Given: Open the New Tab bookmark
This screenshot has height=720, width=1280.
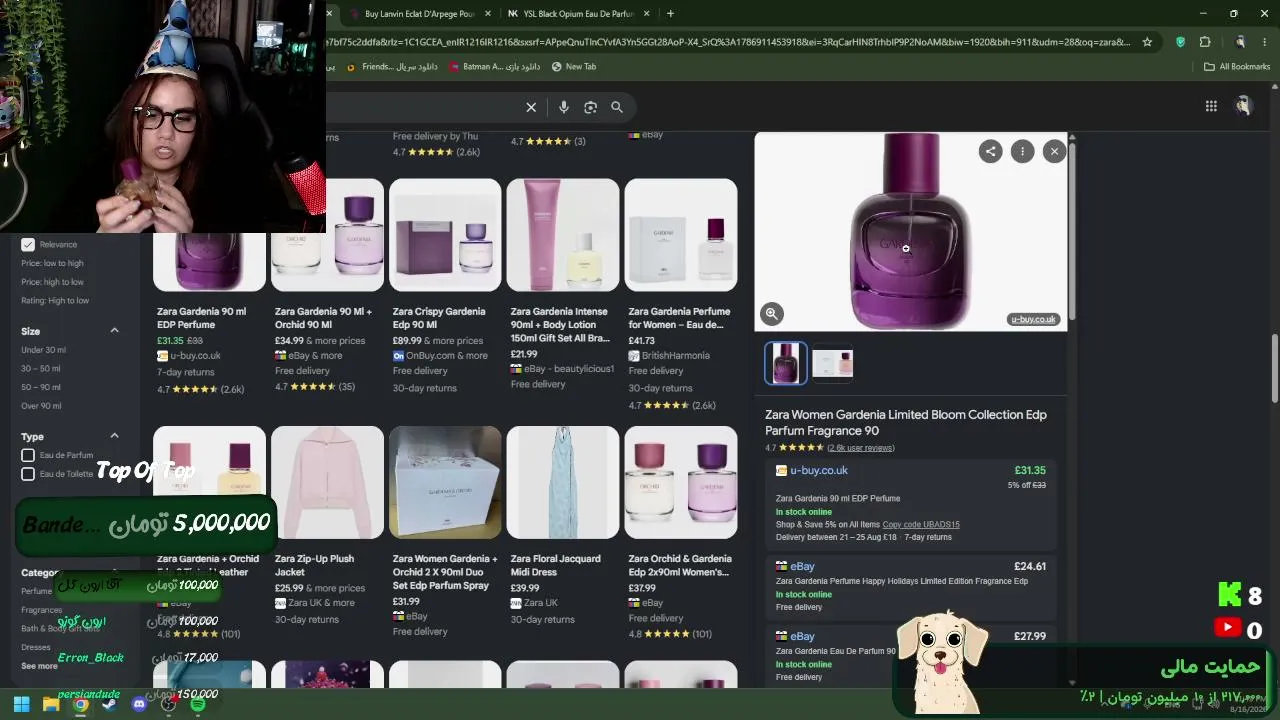Looking at the screenshot, I should (x=573, y=67).
